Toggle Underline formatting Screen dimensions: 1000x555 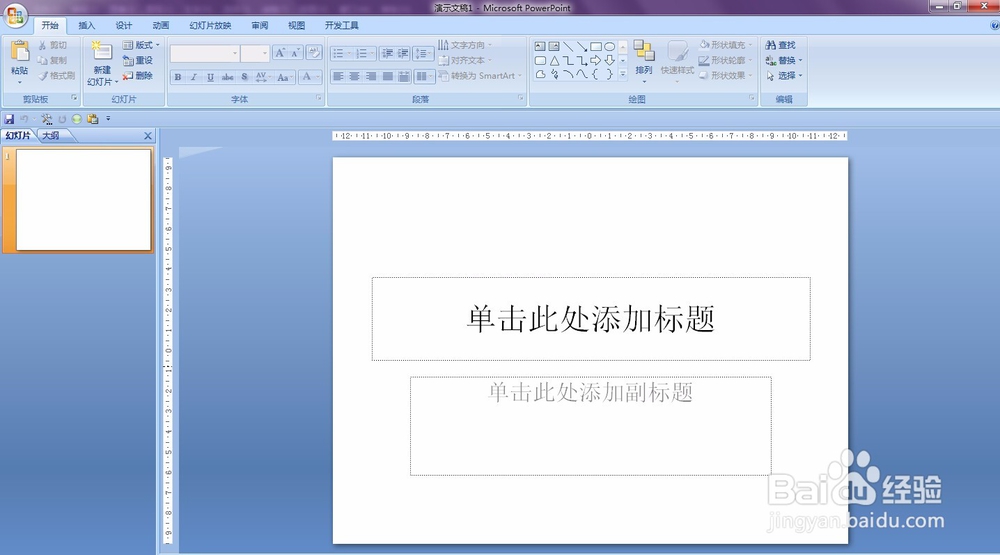(x=210, y=77)
